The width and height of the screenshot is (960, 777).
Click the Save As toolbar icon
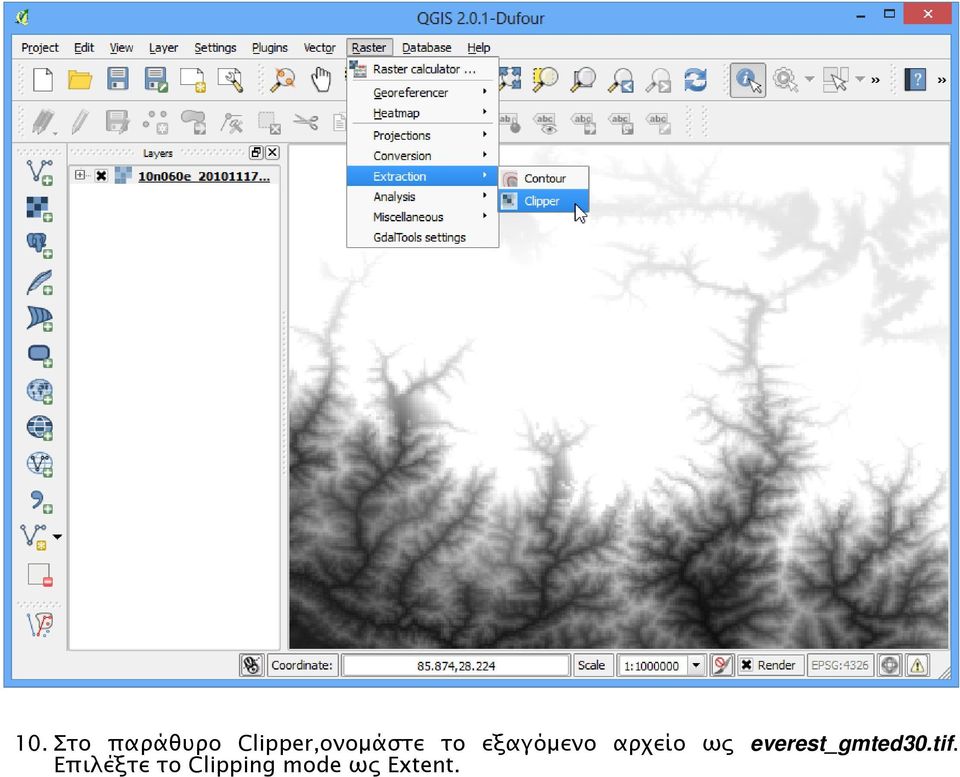tap(156, 80)
